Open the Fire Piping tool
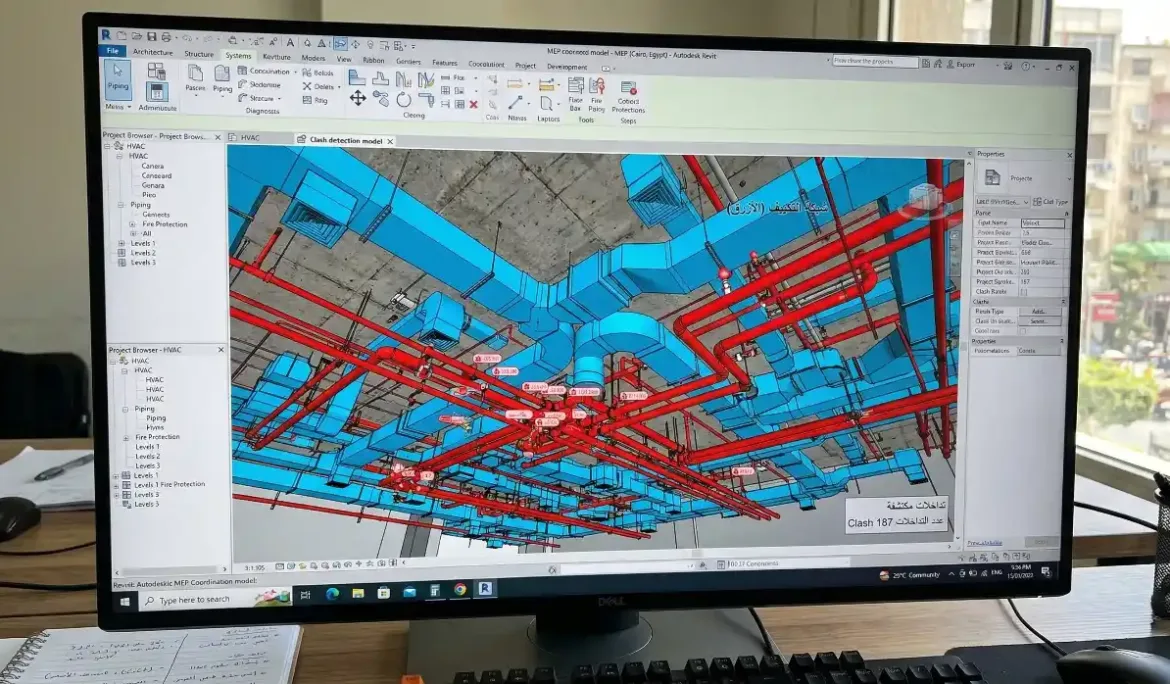 coord(597,90)
